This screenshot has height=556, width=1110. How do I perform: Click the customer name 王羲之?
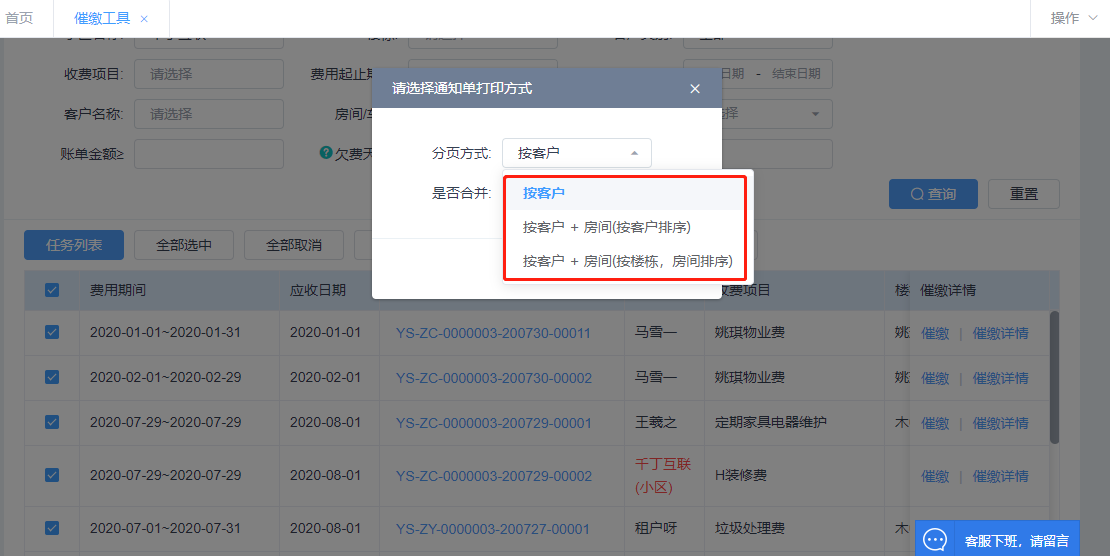(656, 423)
